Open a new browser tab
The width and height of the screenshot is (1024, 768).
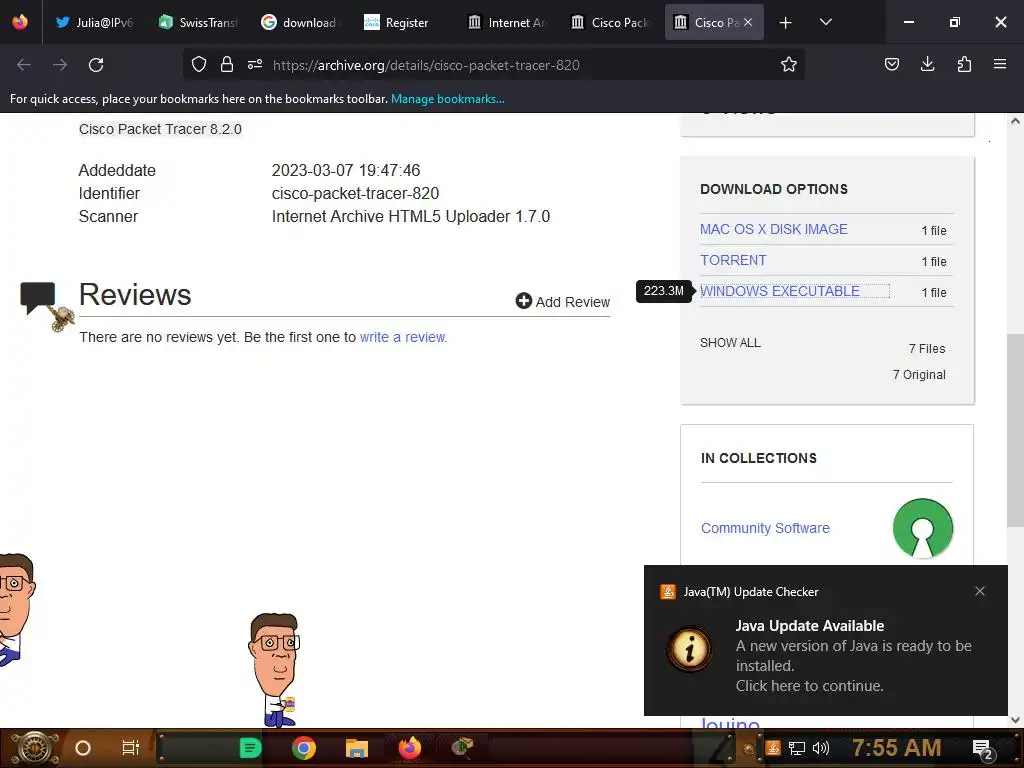coord(786,23)
